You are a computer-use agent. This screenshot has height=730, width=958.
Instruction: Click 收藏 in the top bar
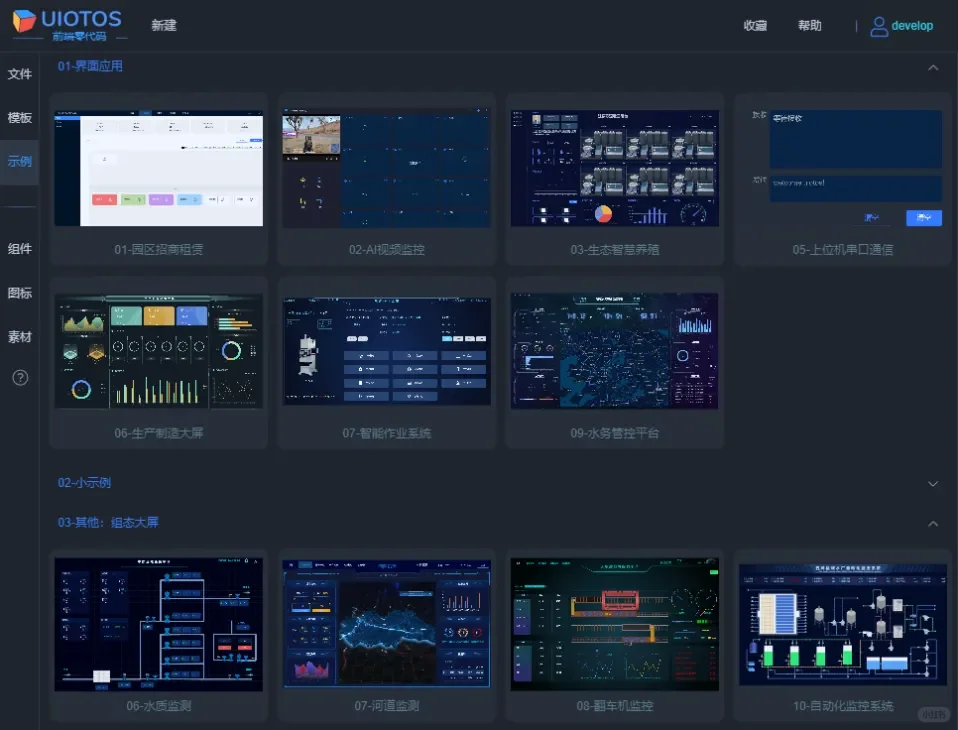[x=755, y=25]
